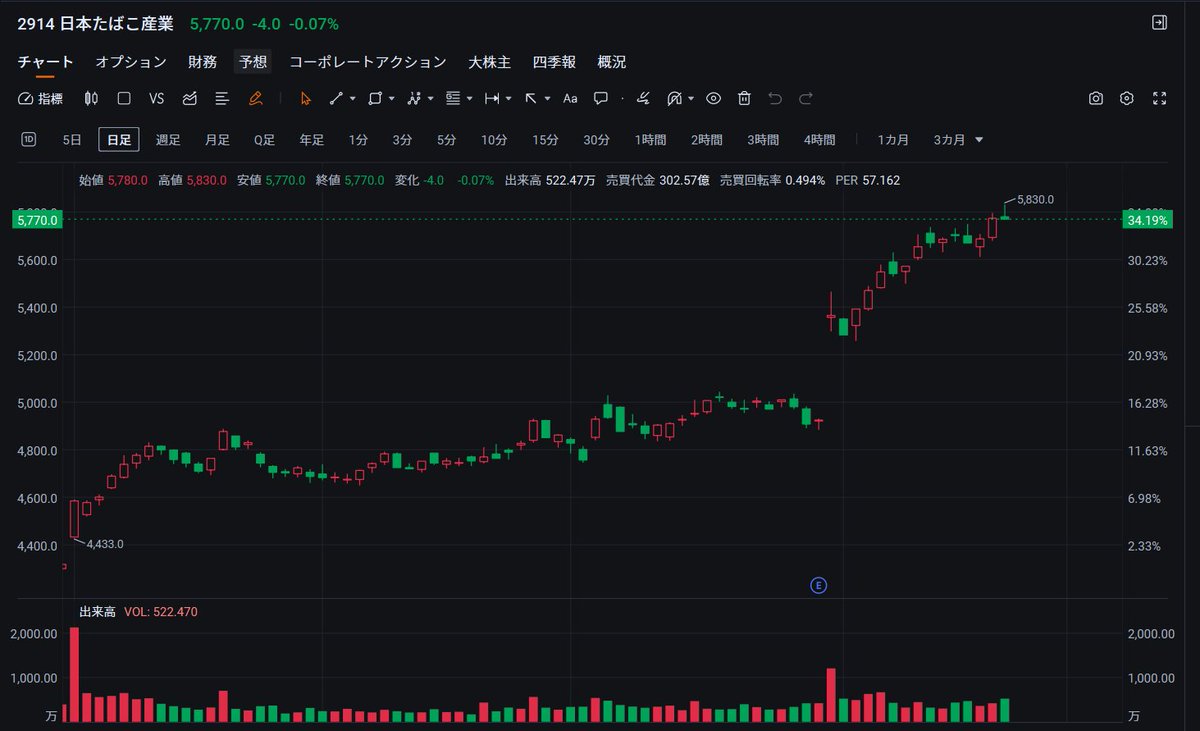Screen dimensions: 1200x731
Task: Click the undo arrow icon
Action: pyautogui.click(x=774, y=98)
